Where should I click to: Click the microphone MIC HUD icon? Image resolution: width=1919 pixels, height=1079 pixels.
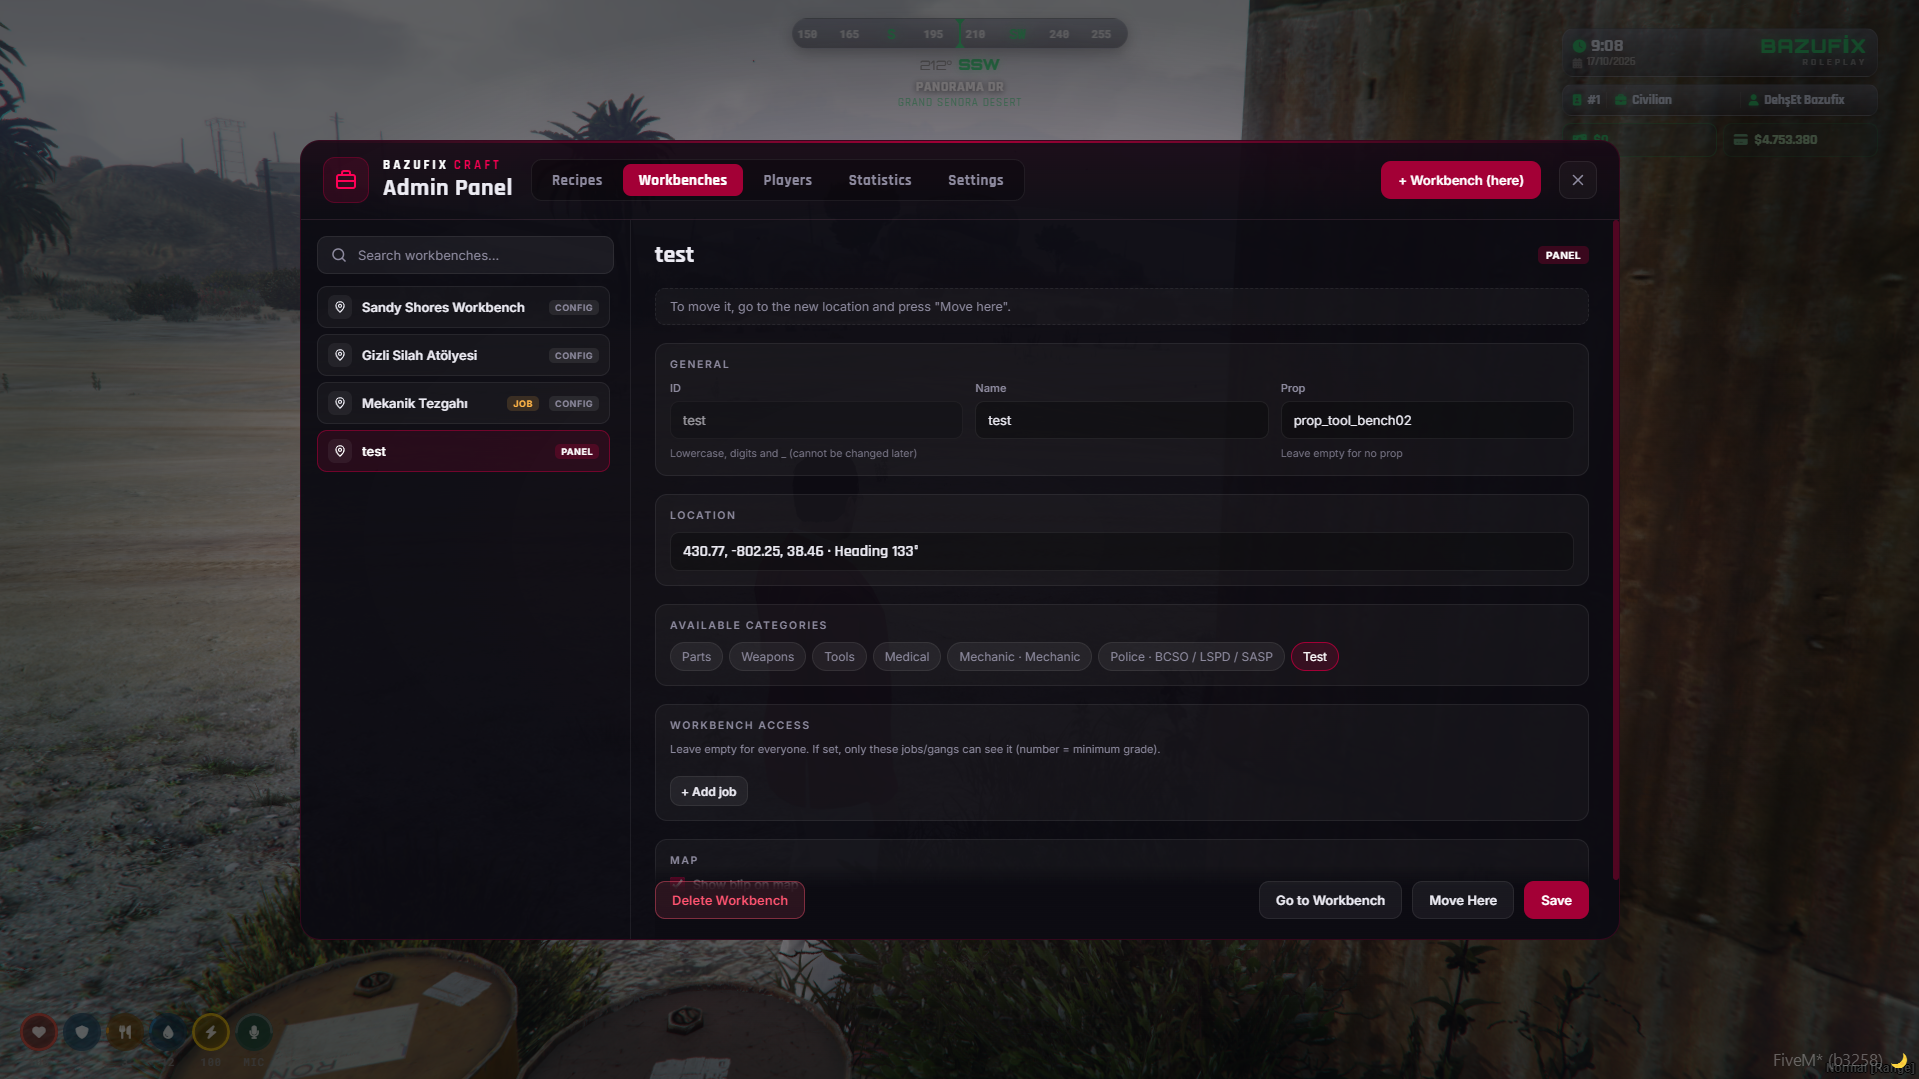(x=254, y=1032)
